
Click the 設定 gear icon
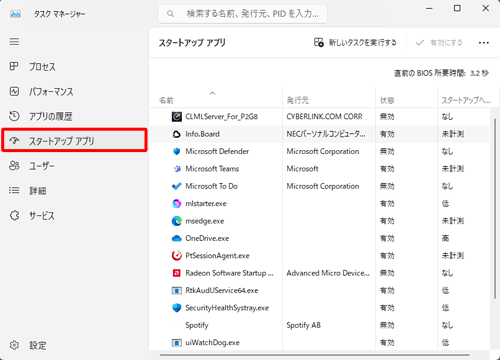pos(14,345)
